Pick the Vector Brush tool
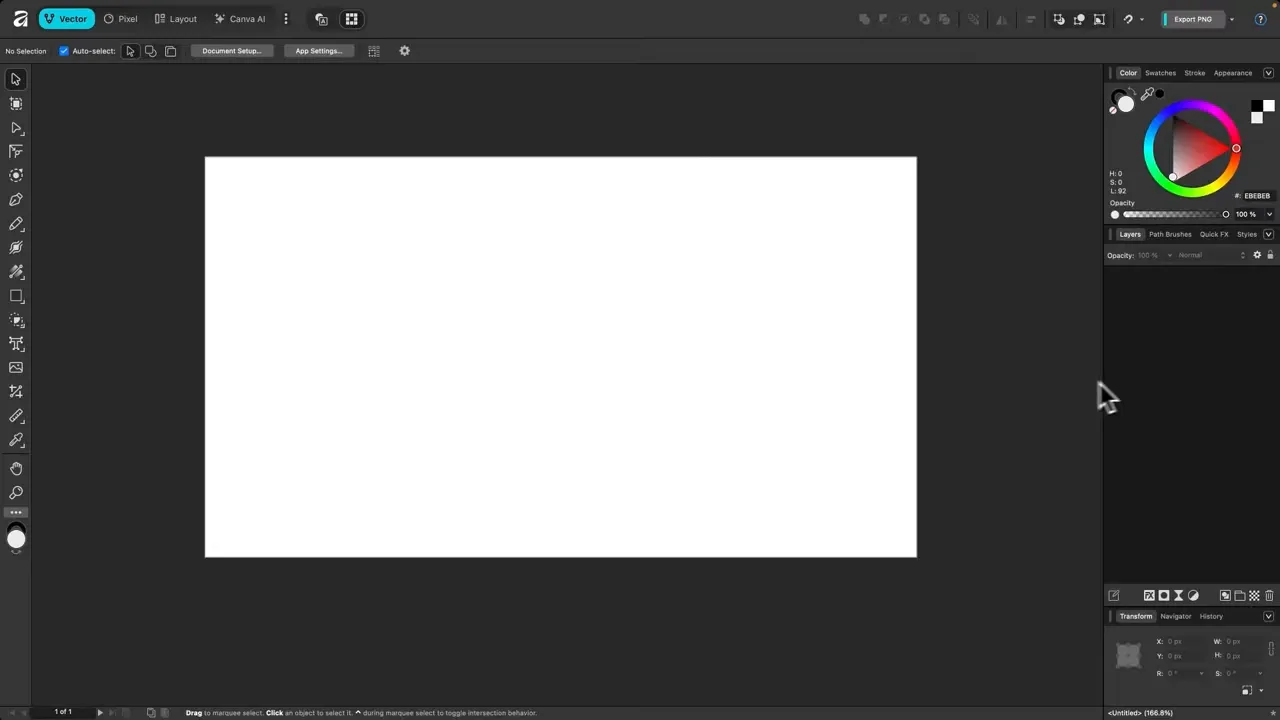Viewport: 1280px width, 720px height. pos(16,247)
